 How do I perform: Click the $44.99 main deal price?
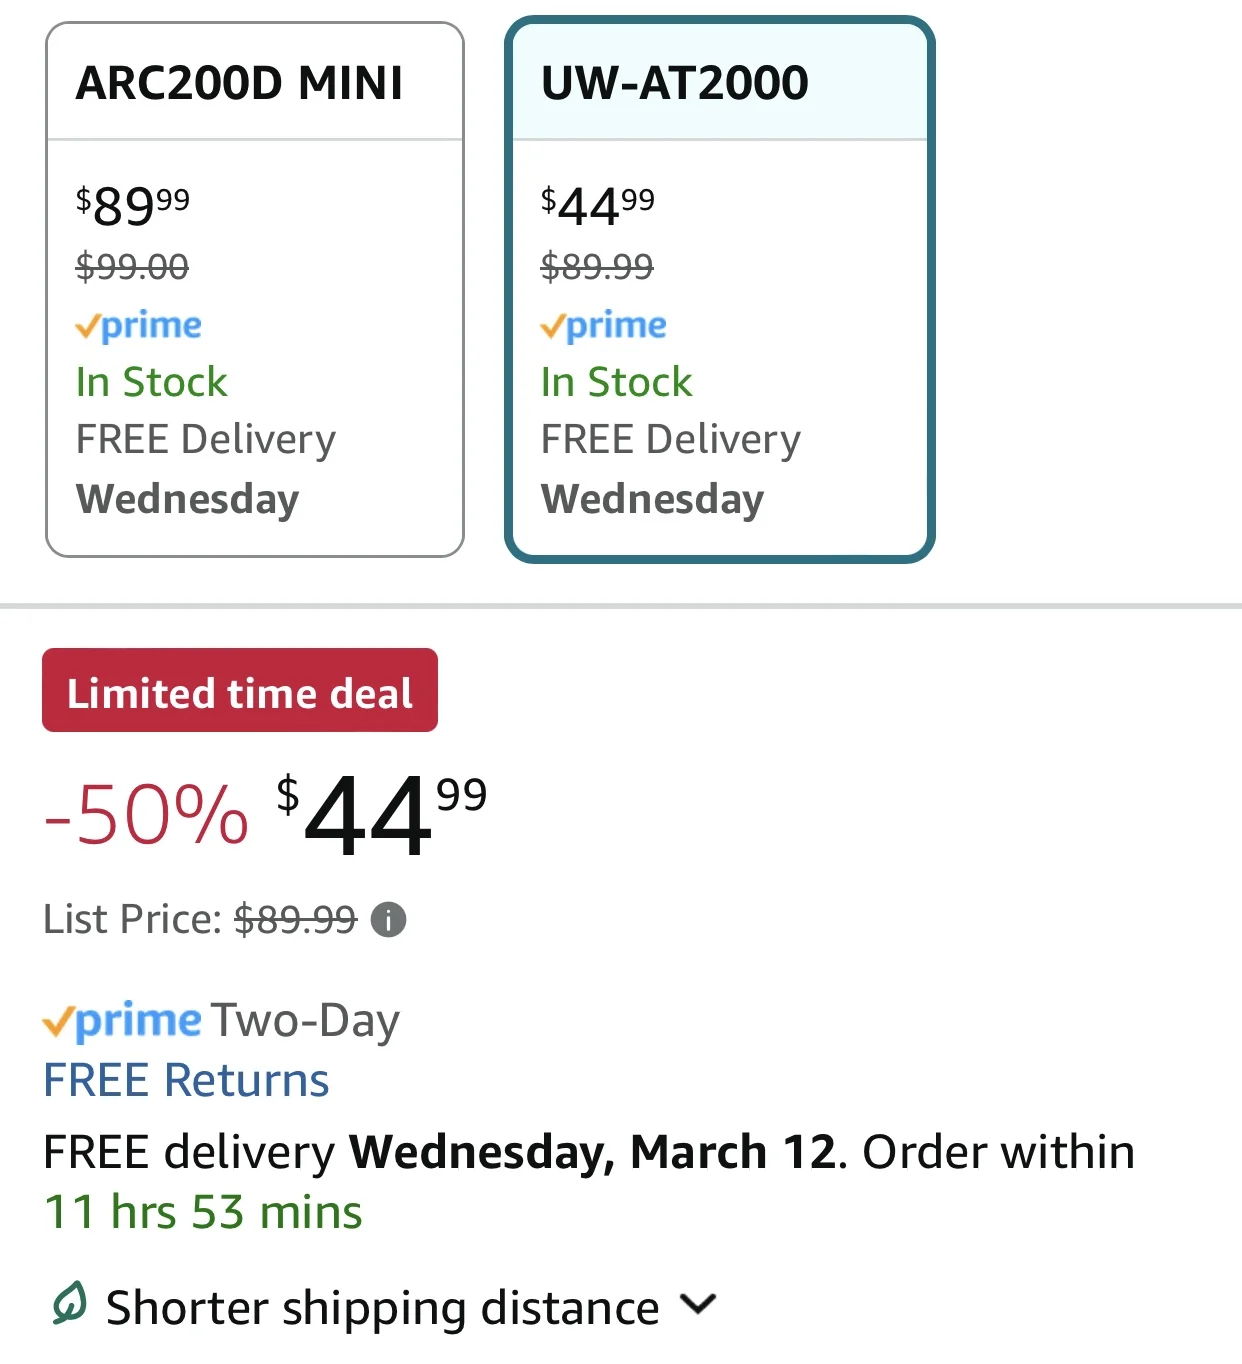[x=382, y=815]
